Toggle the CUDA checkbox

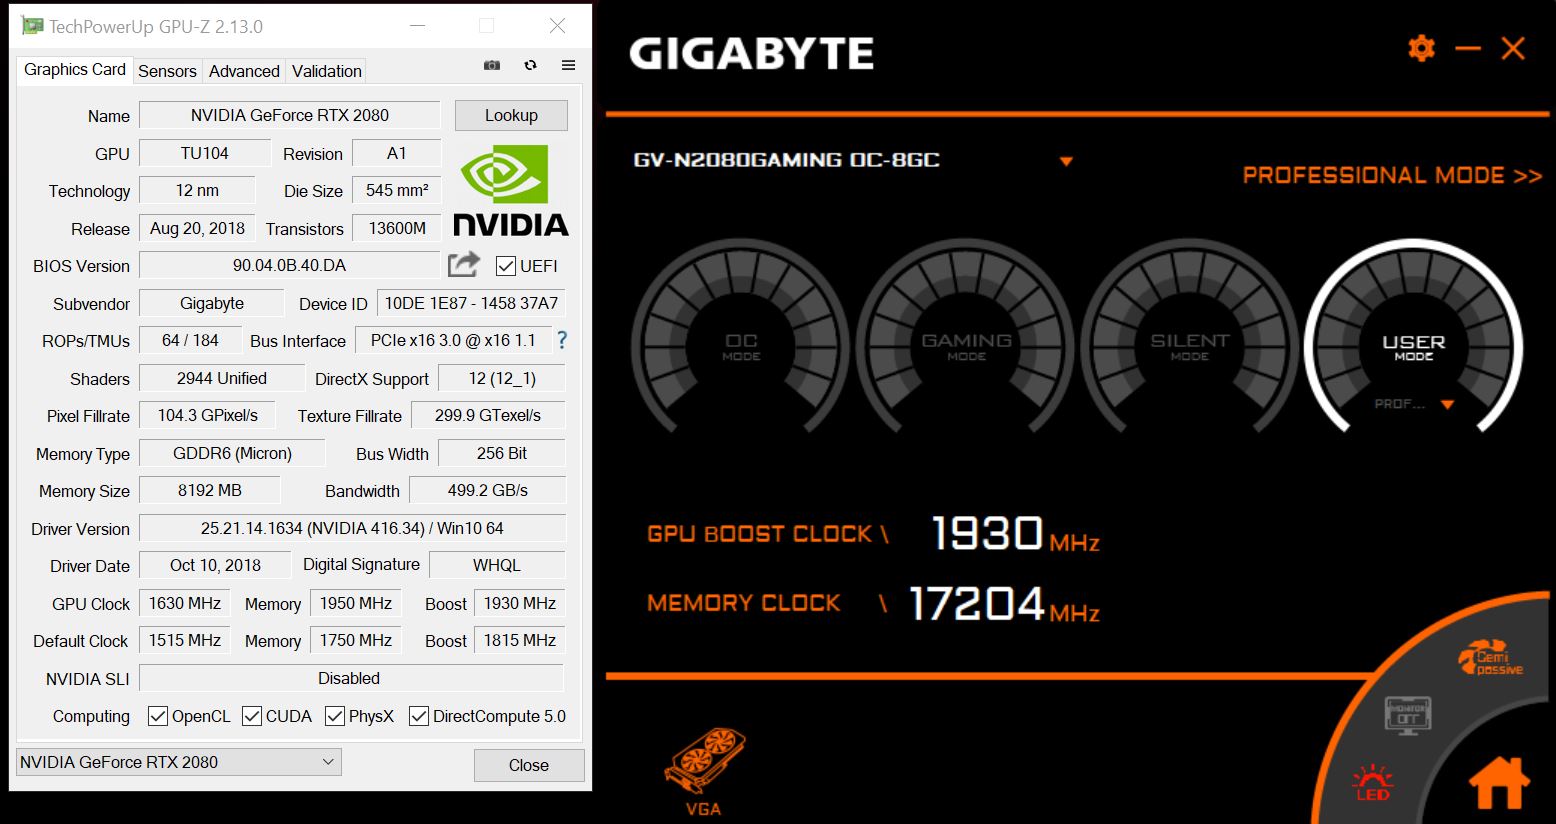[252, 716]
